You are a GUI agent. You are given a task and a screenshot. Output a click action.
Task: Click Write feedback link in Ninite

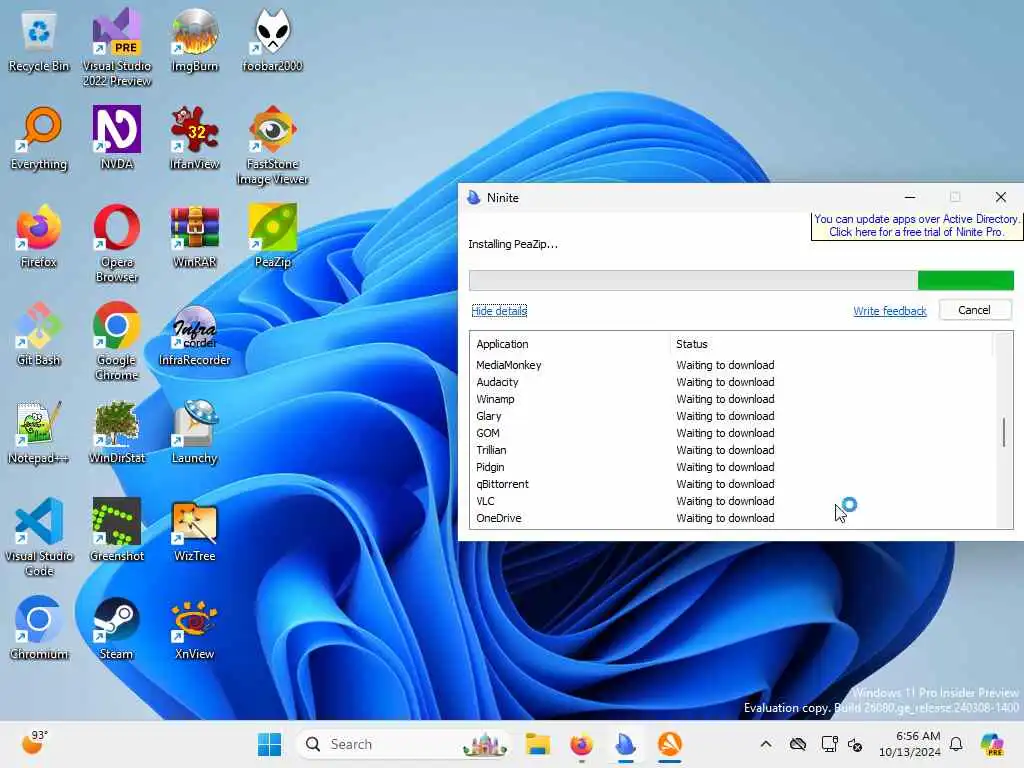tap(889, 311)
